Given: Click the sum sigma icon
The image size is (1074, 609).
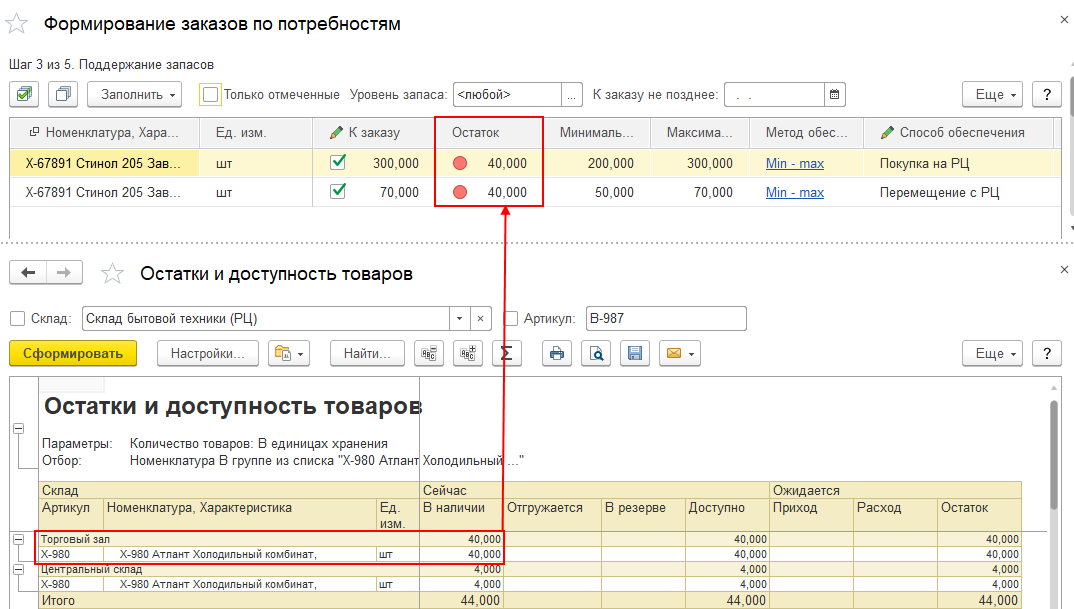Looking at the screenshot, I should [506, 353].
